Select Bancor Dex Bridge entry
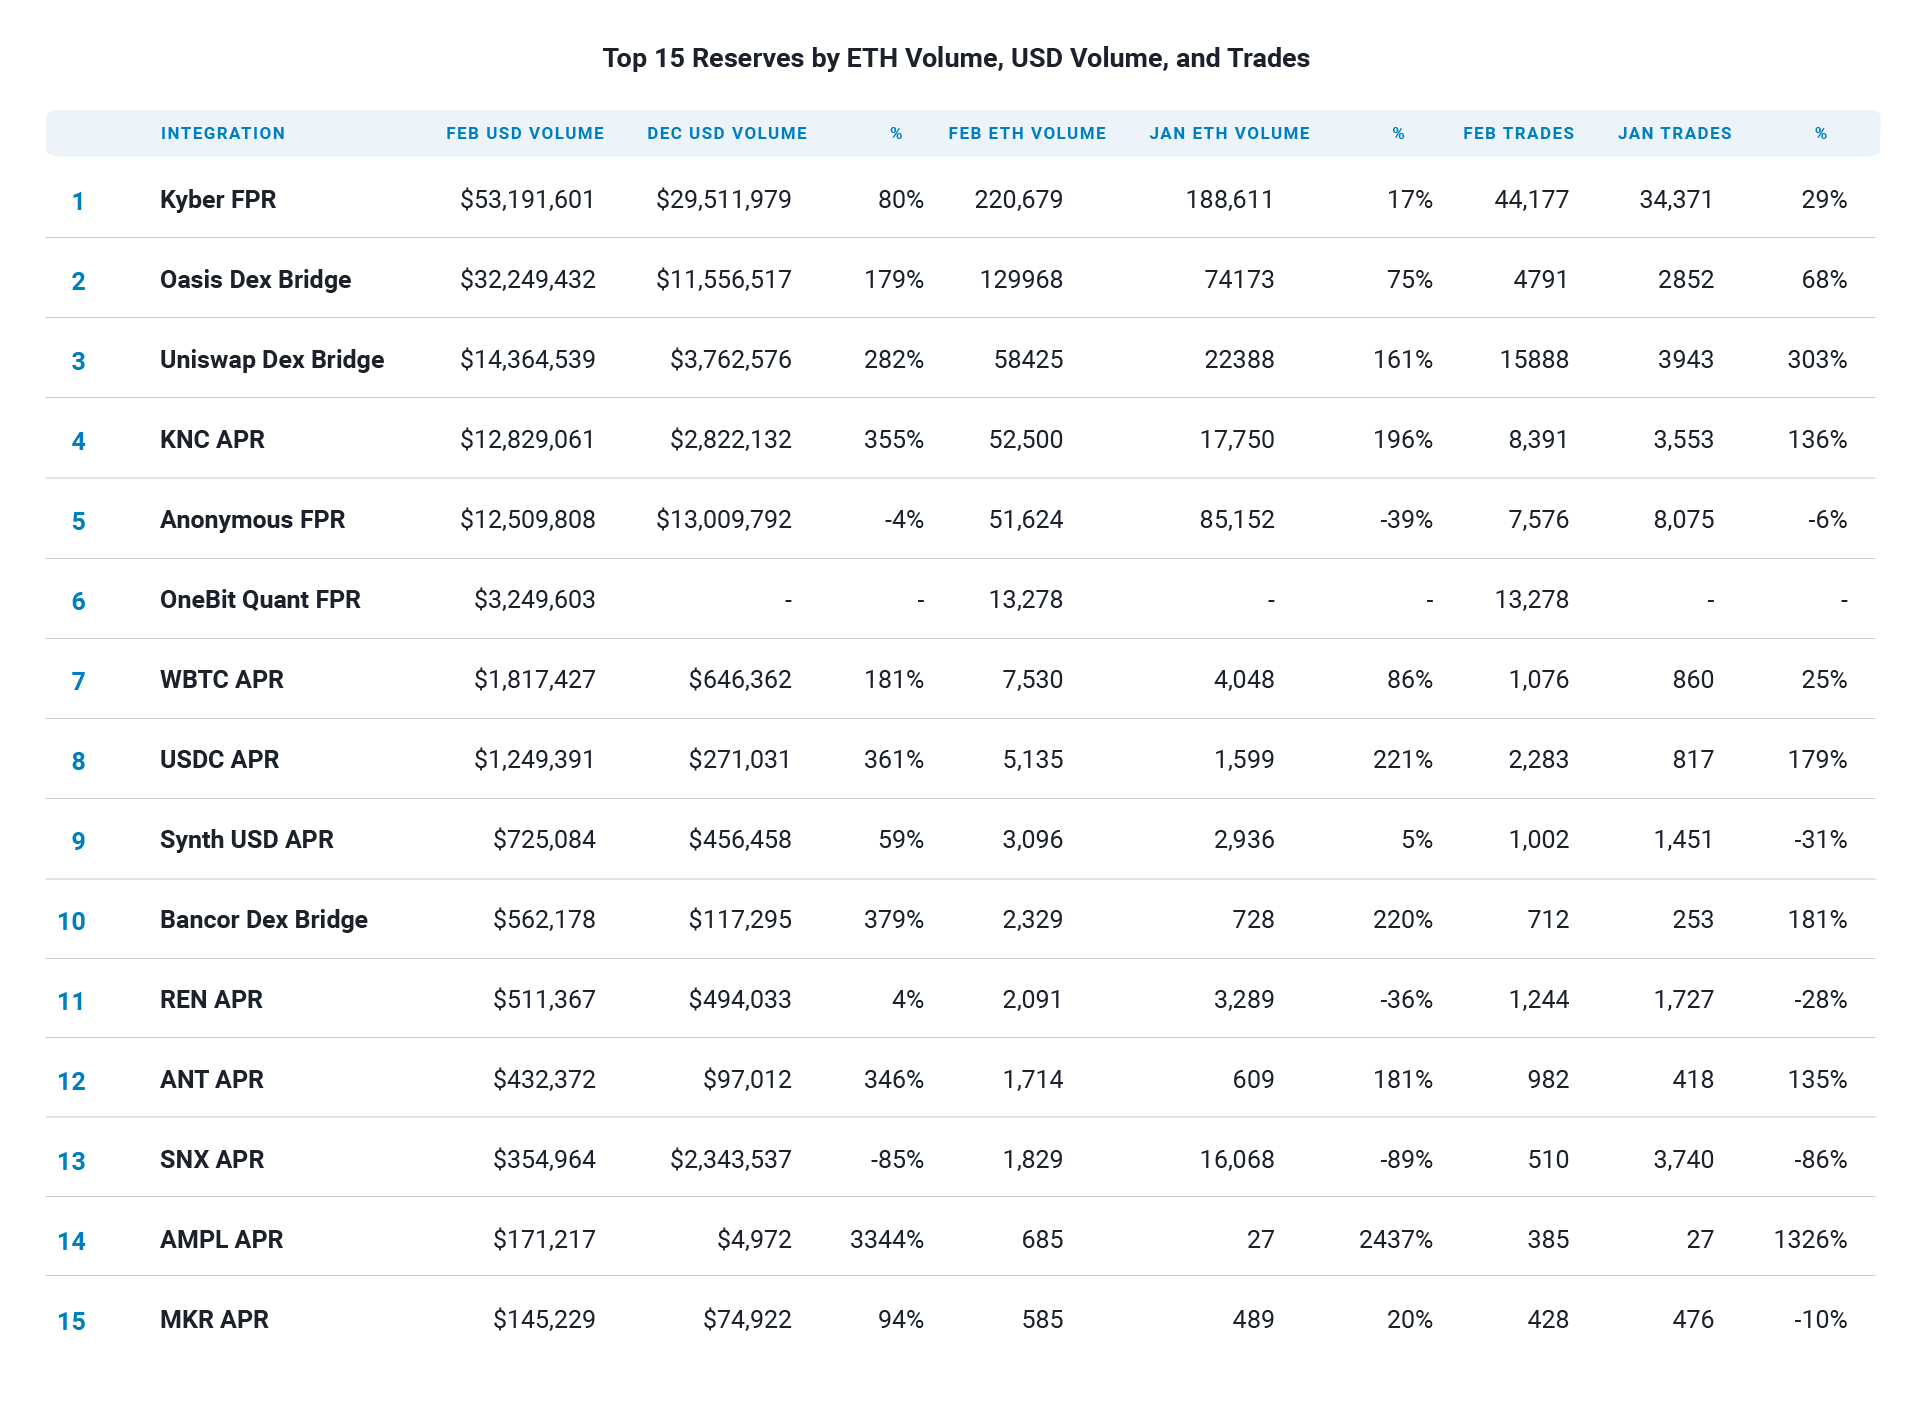The image size is (1920, 1411). (264, 919)
